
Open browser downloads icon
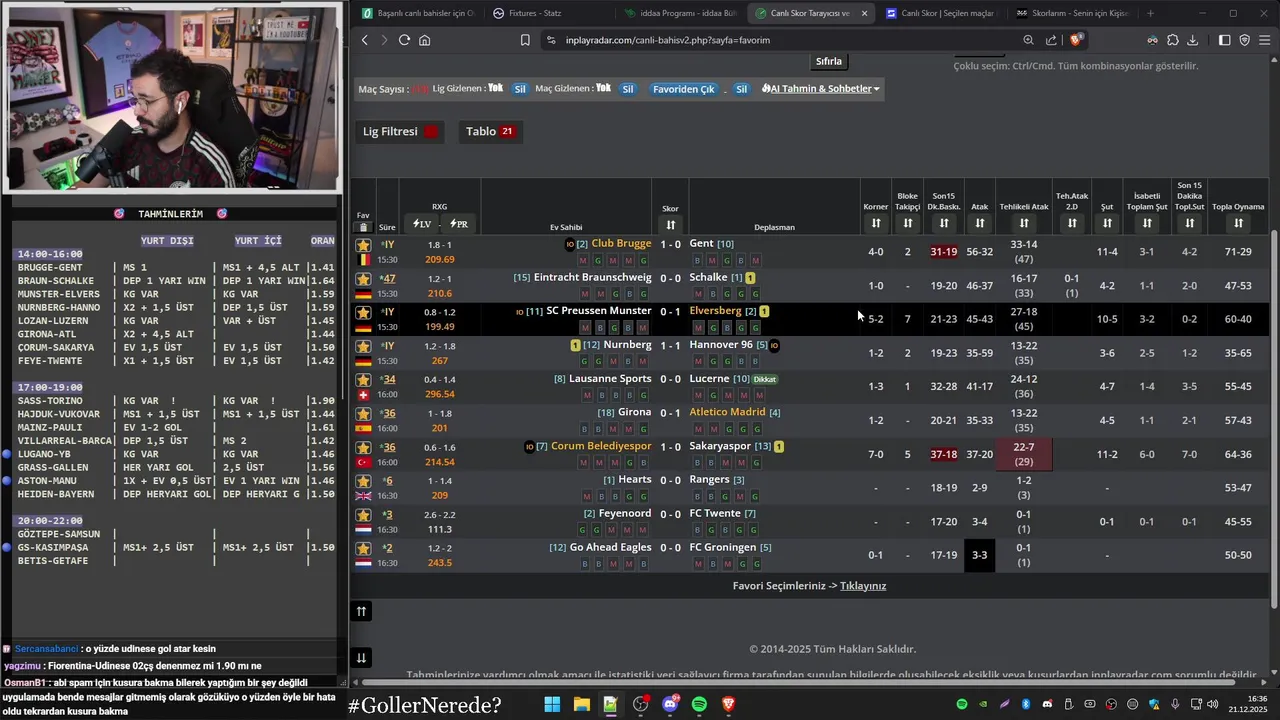pyautogui.click(x=1192, y=40)
